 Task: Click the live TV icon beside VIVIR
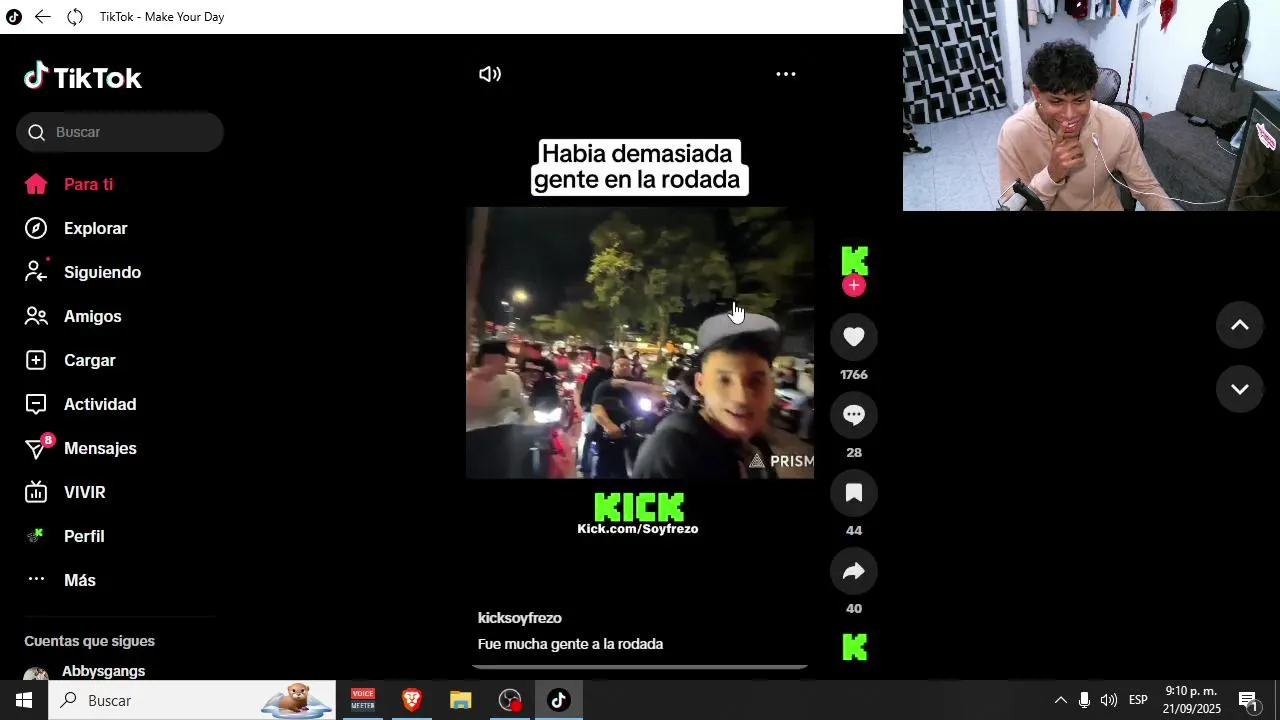36,492
